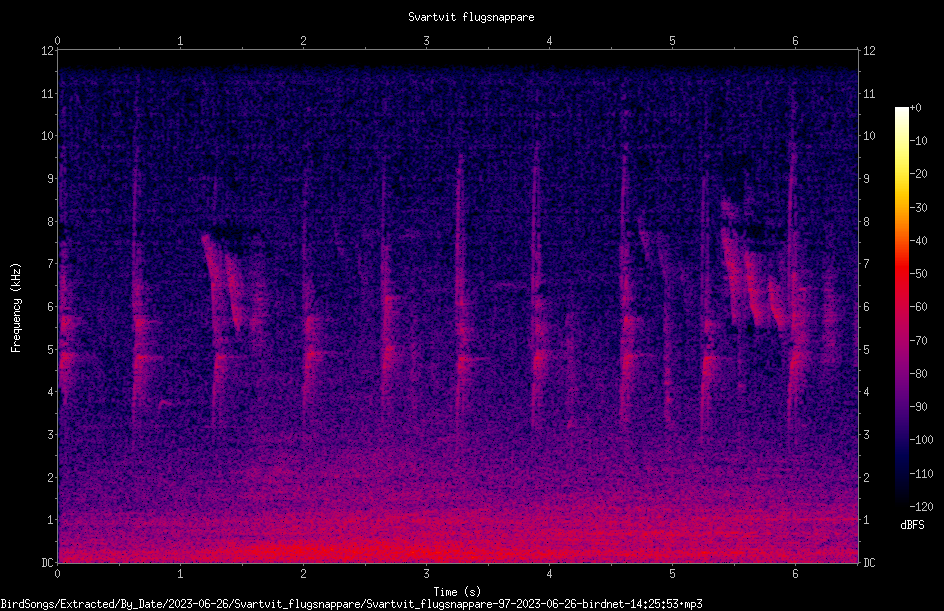The image size is (944, 611).
Task: Click the "5" tick on the right frequency axis
Action: tap(866, 349)
